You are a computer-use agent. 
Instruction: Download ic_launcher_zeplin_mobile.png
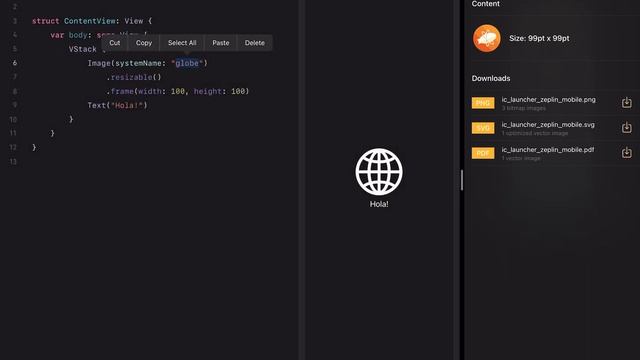pyautogui.click(x=627, y=103)
